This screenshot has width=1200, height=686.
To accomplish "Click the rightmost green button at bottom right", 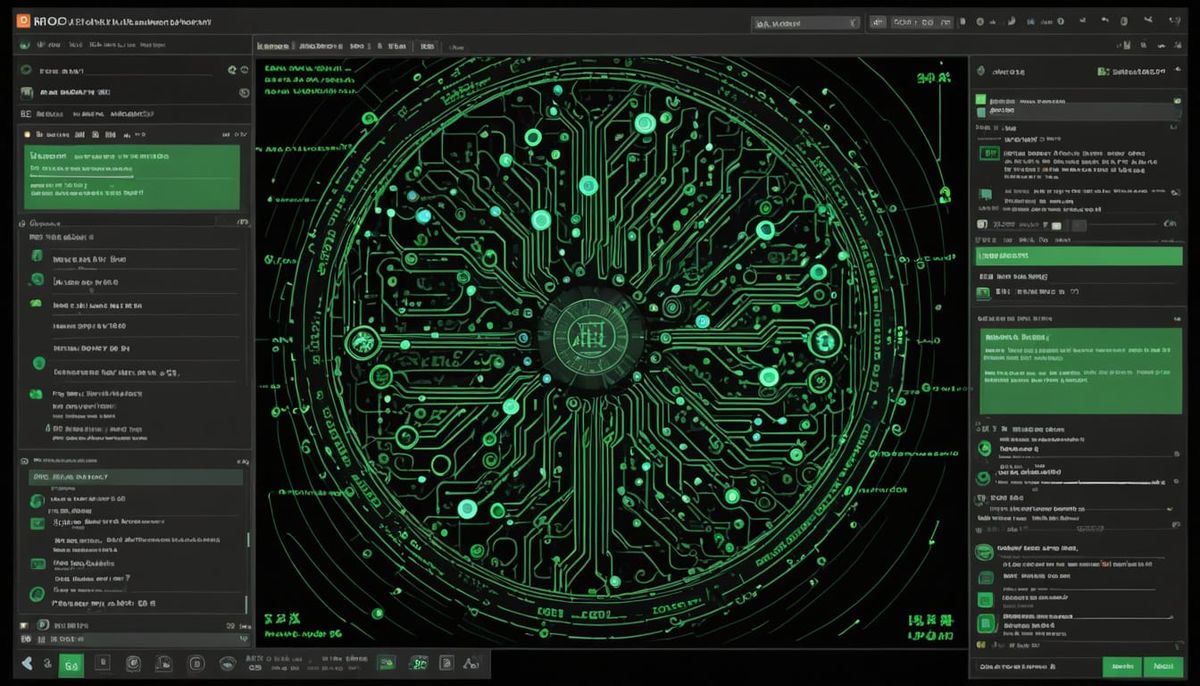I will pyautogui.click(x=1163, y=666).
